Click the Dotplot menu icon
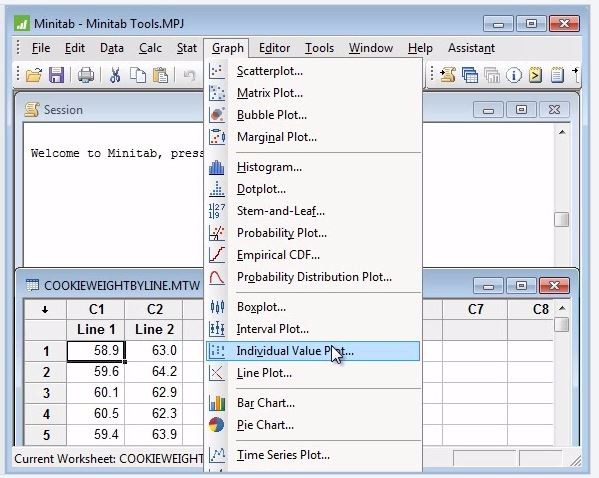Image resolution: width=599 pixels, height=478 pixels. (217, 189)
